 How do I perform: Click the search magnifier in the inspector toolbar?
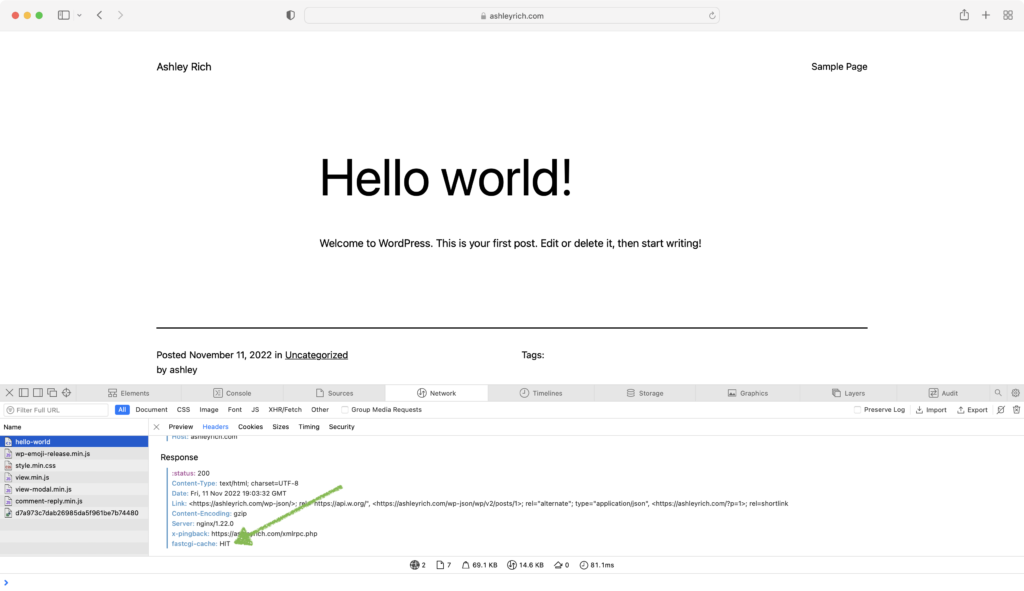[x=998, y=393]
